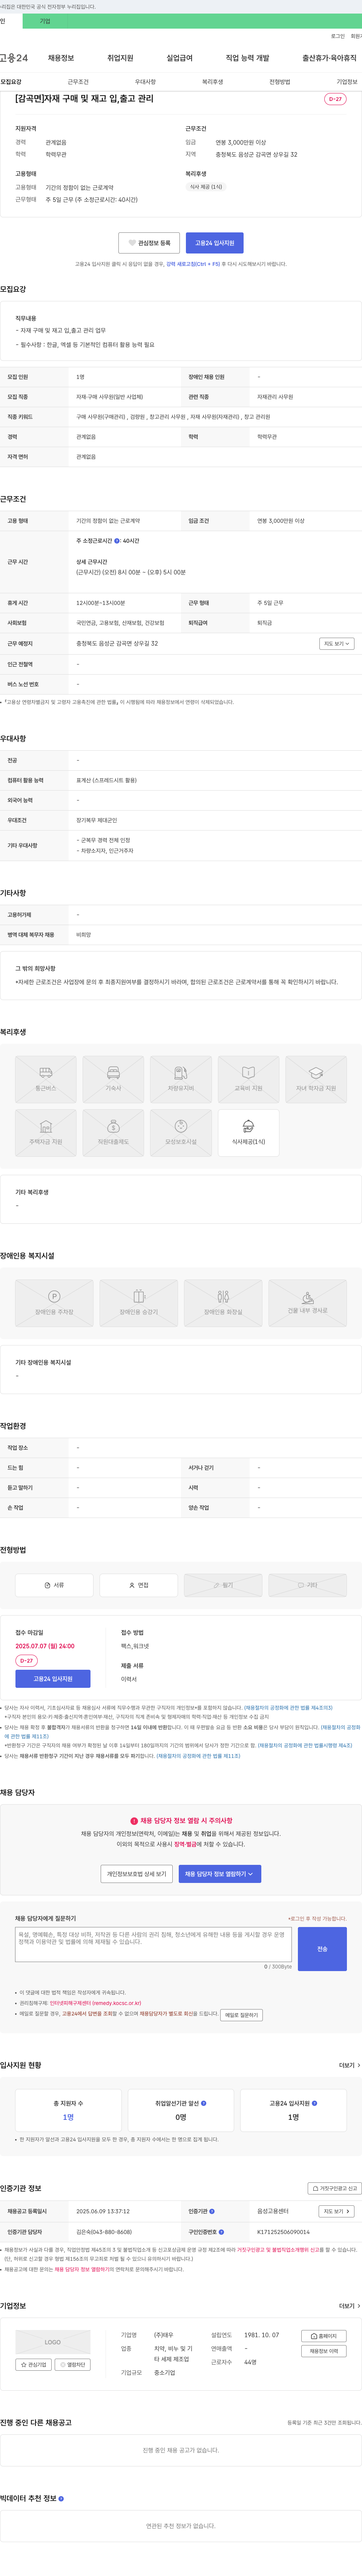Click the 언론중재위구제센터 remedy link
This screenshot has height=2576, width=362.
click(96, 2003)
